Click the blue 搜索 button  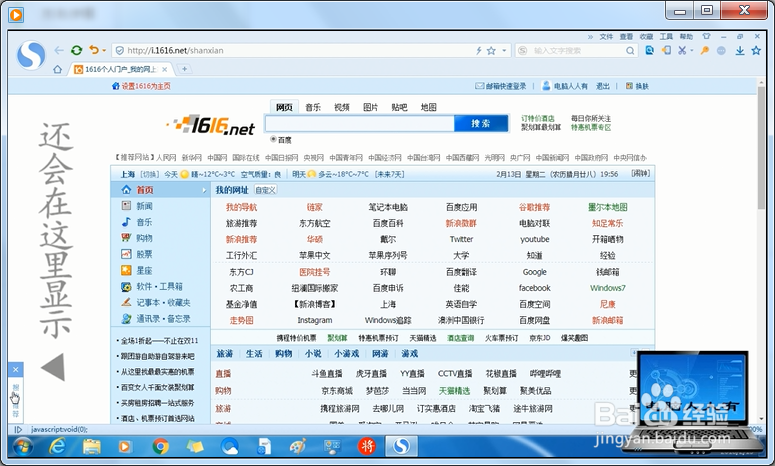(x=481, y=123)
